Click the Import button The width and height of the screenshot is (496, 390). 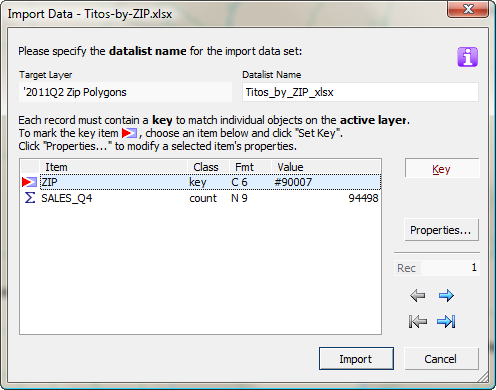(356, 359)
